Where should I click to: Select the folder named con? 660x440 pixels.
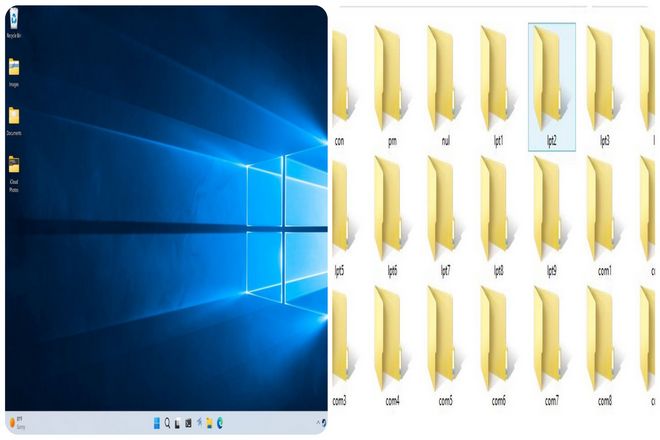pos(343,86)
